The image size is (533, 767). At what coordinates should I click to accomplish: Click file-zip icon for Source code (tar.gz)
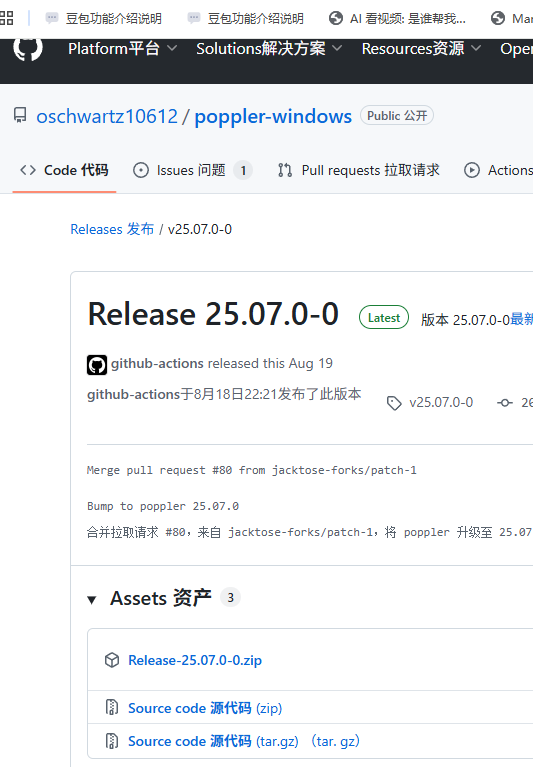pos(112,741)
